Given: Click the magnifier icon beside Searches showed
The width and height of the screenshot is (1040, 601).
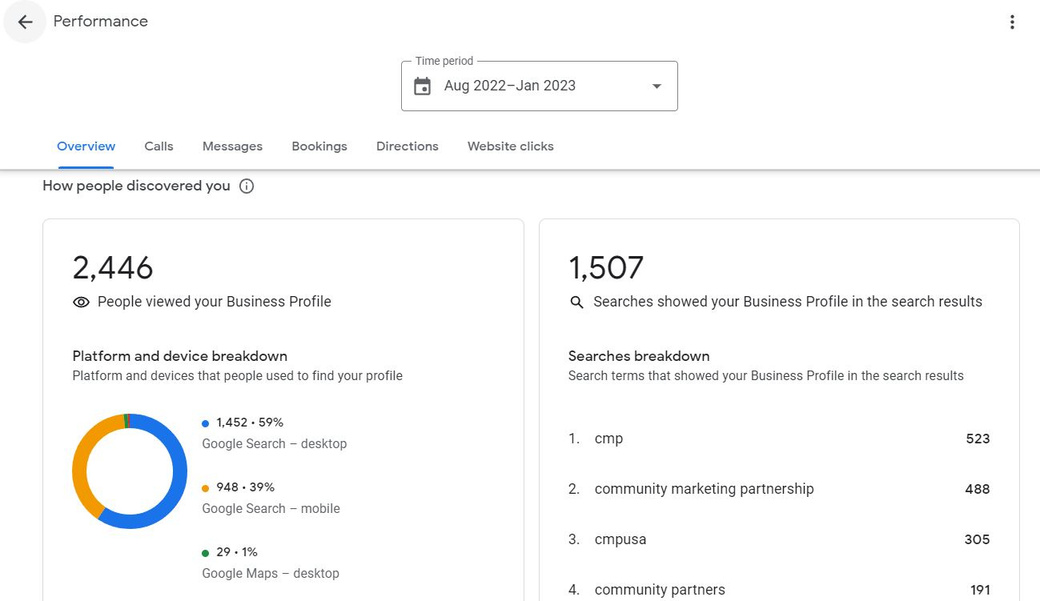Looking at the screenshot, I should (x=577, y=302).
